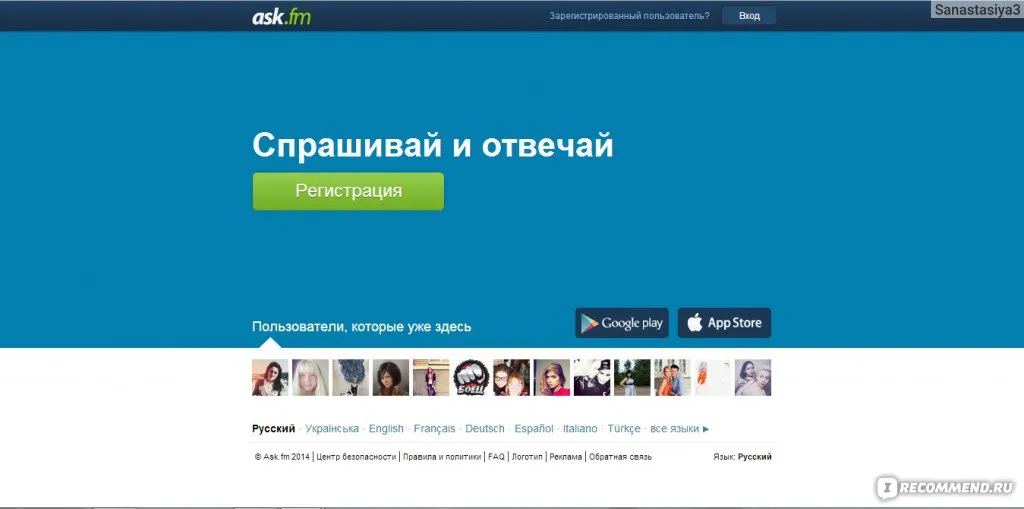Image resolution: width=1024 pixels, height=509 pixels.
Task: Open avatar of girl standing among trees
Action: click(x=632, y=378)
